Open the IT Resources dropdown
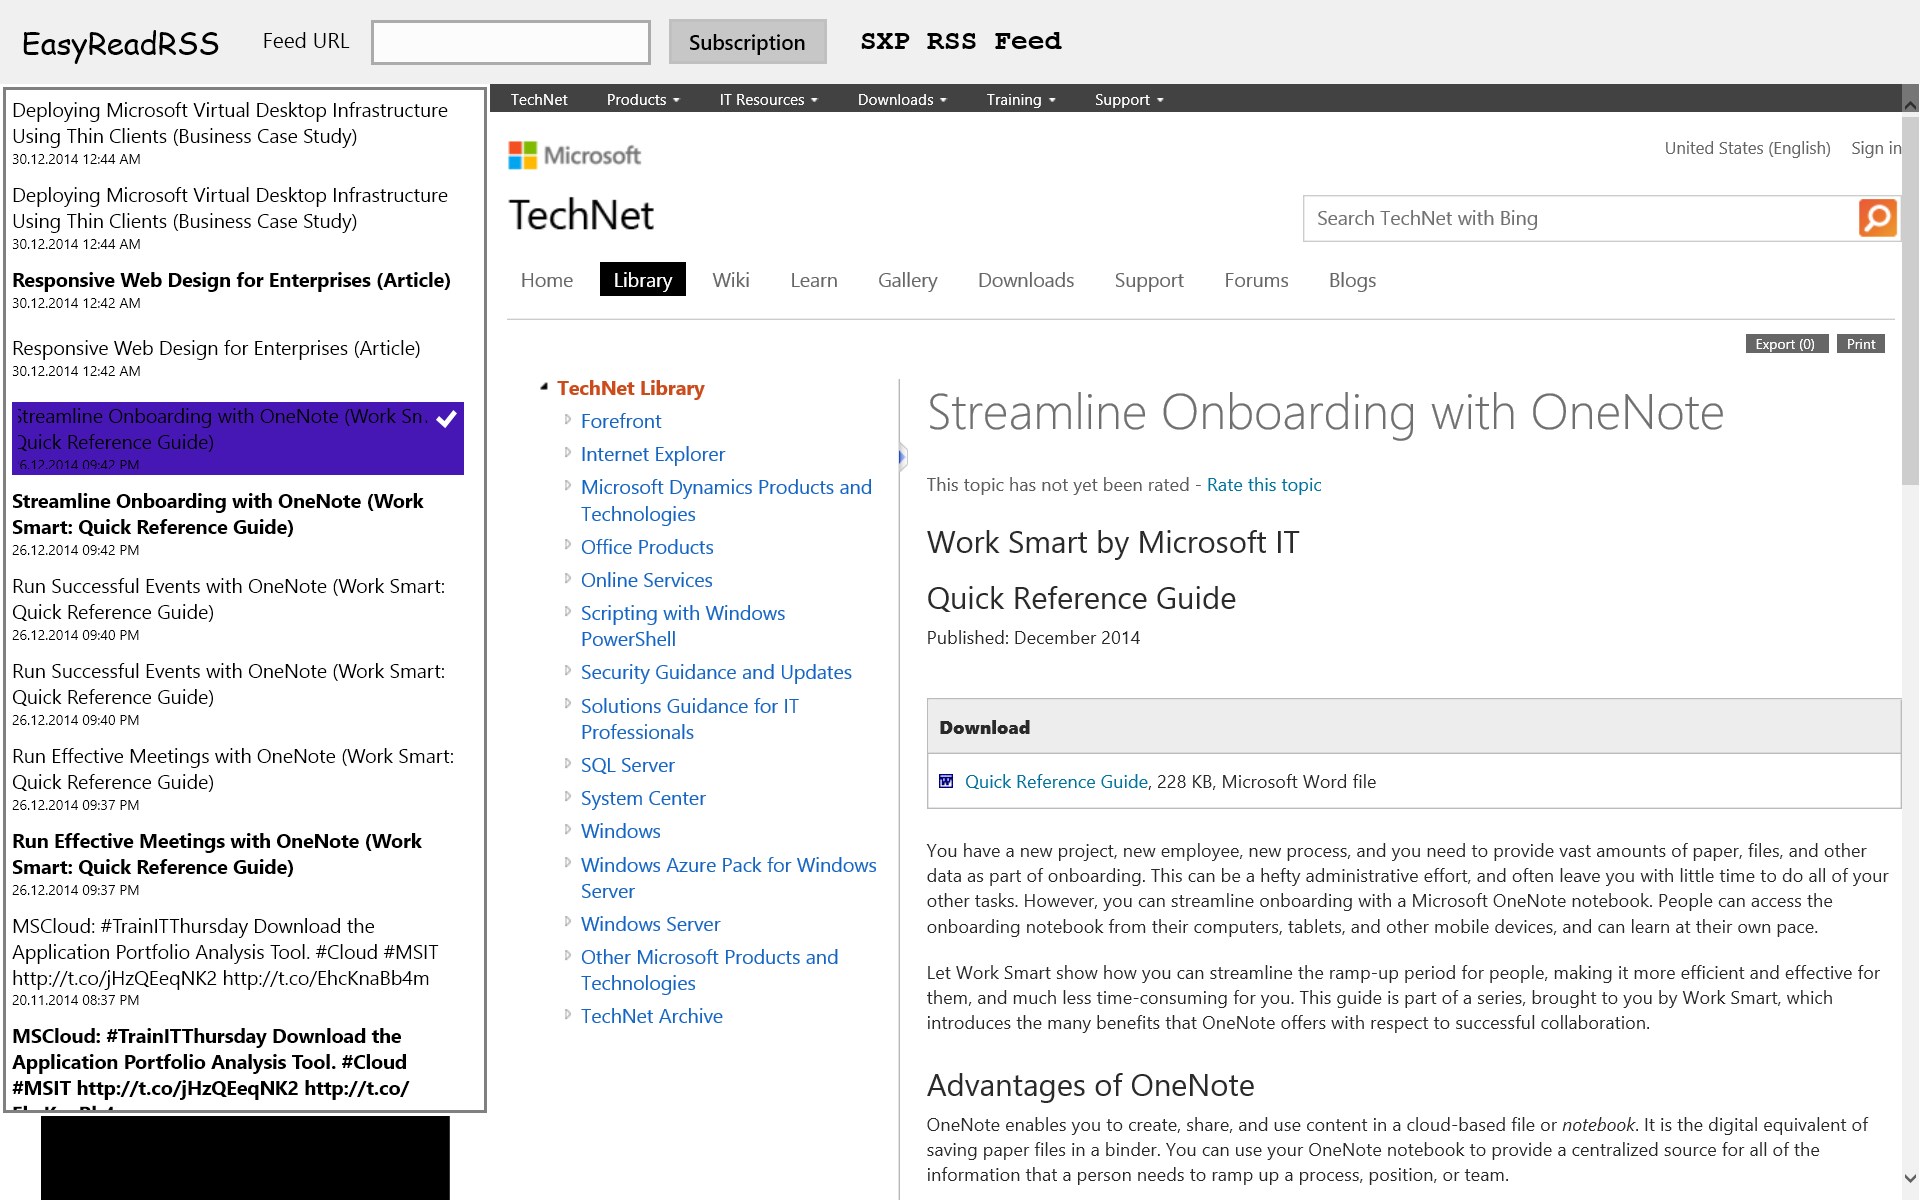Viewport: 1920px width, 1200px height. tap(767, 100)
